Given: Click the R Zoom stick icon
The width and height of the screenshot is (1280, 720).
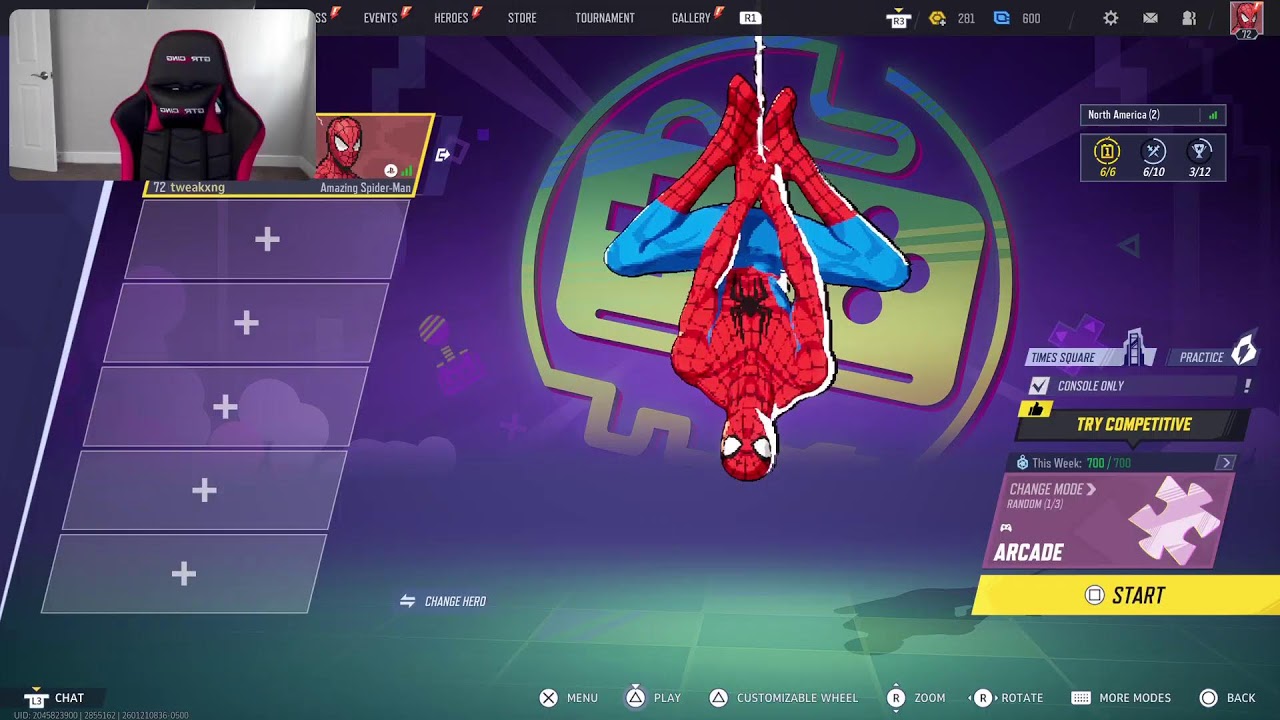Looking at the screenshot, I should coord(896,698).
